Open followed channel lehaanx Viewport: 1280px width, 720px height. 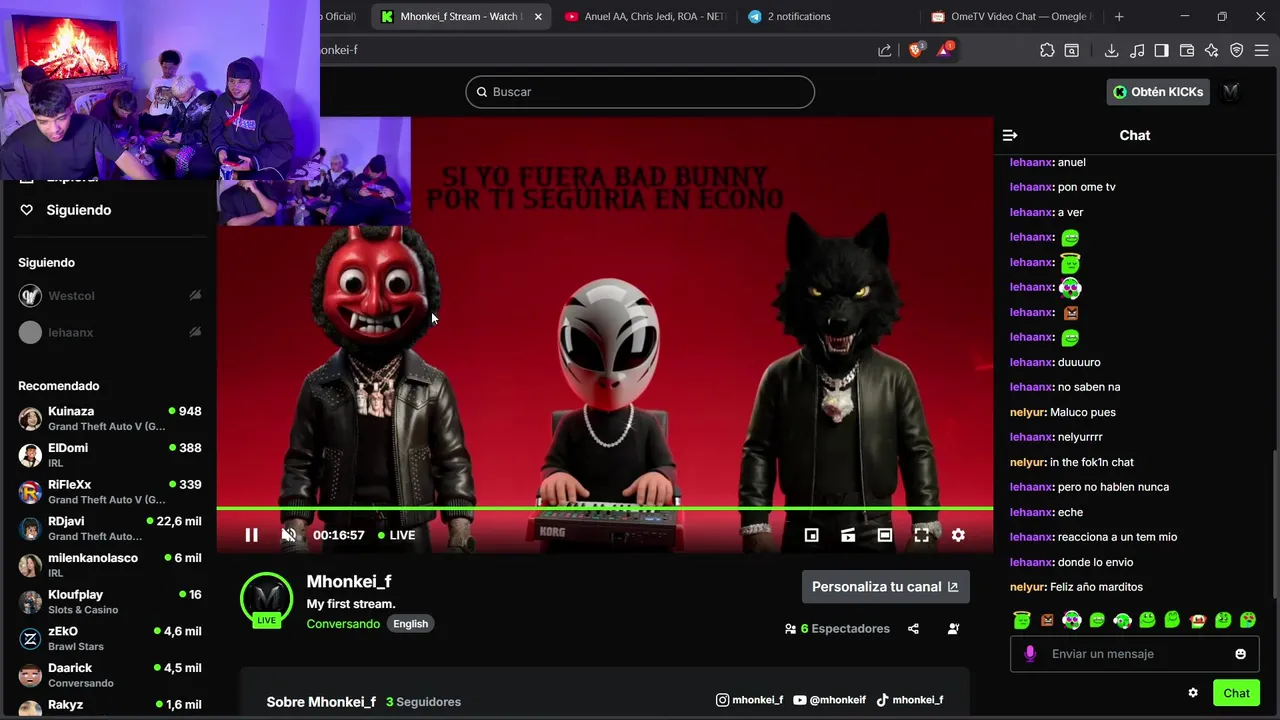tap(110, 332)
